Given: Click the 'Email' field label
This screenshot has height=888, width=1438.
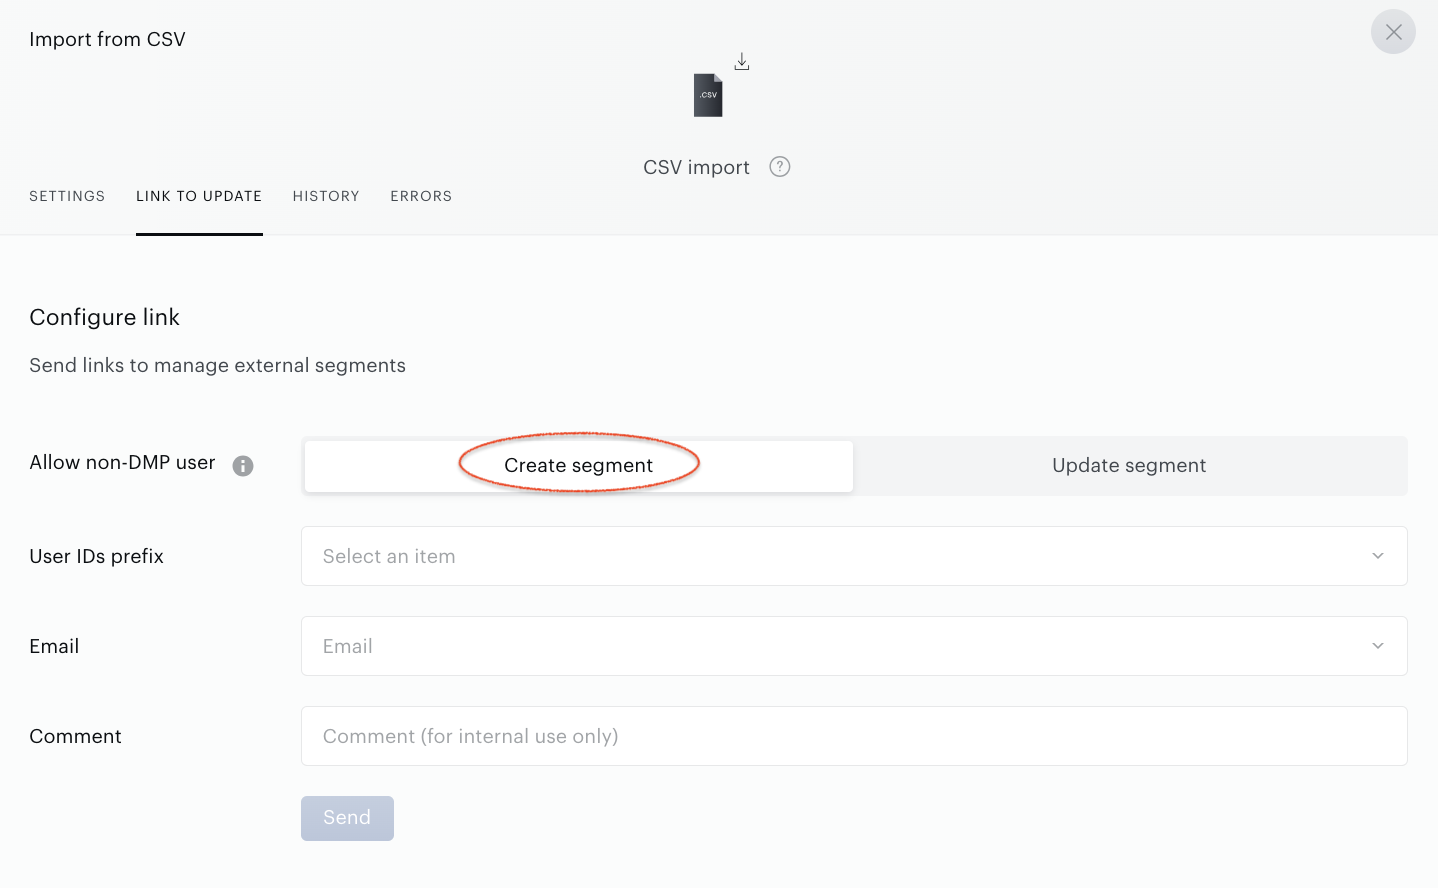Looking at the screenshot, I should tap(54, 646).
